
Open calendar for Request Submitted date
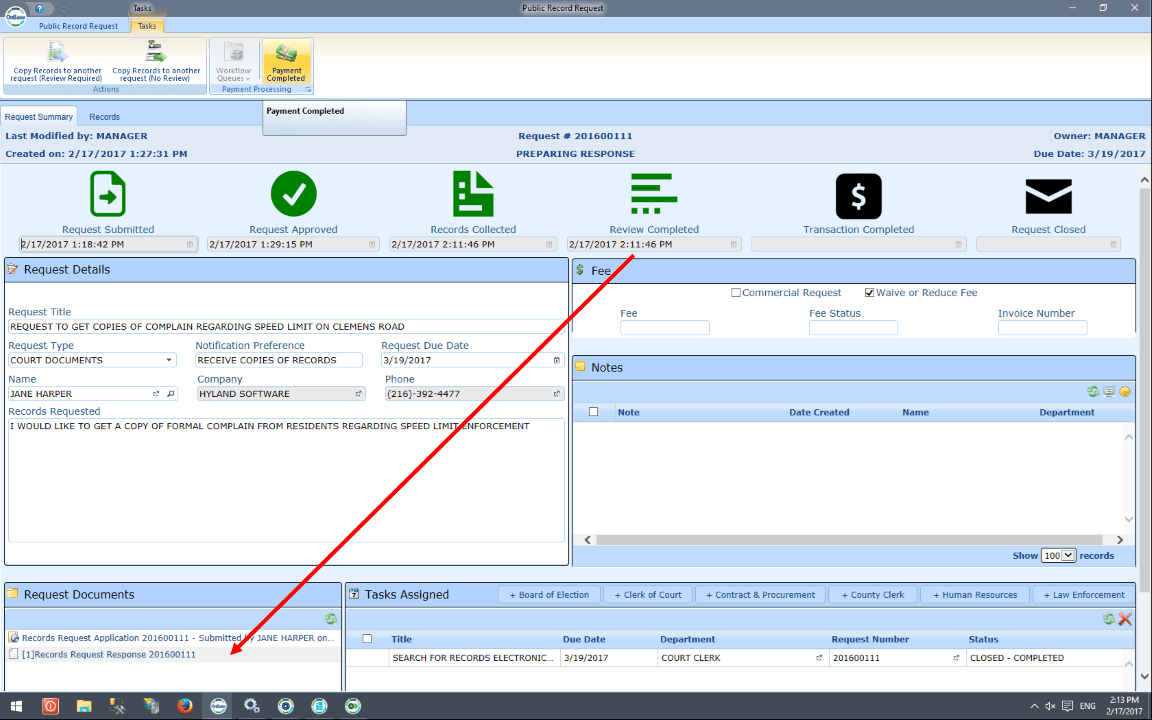point(190,245)
